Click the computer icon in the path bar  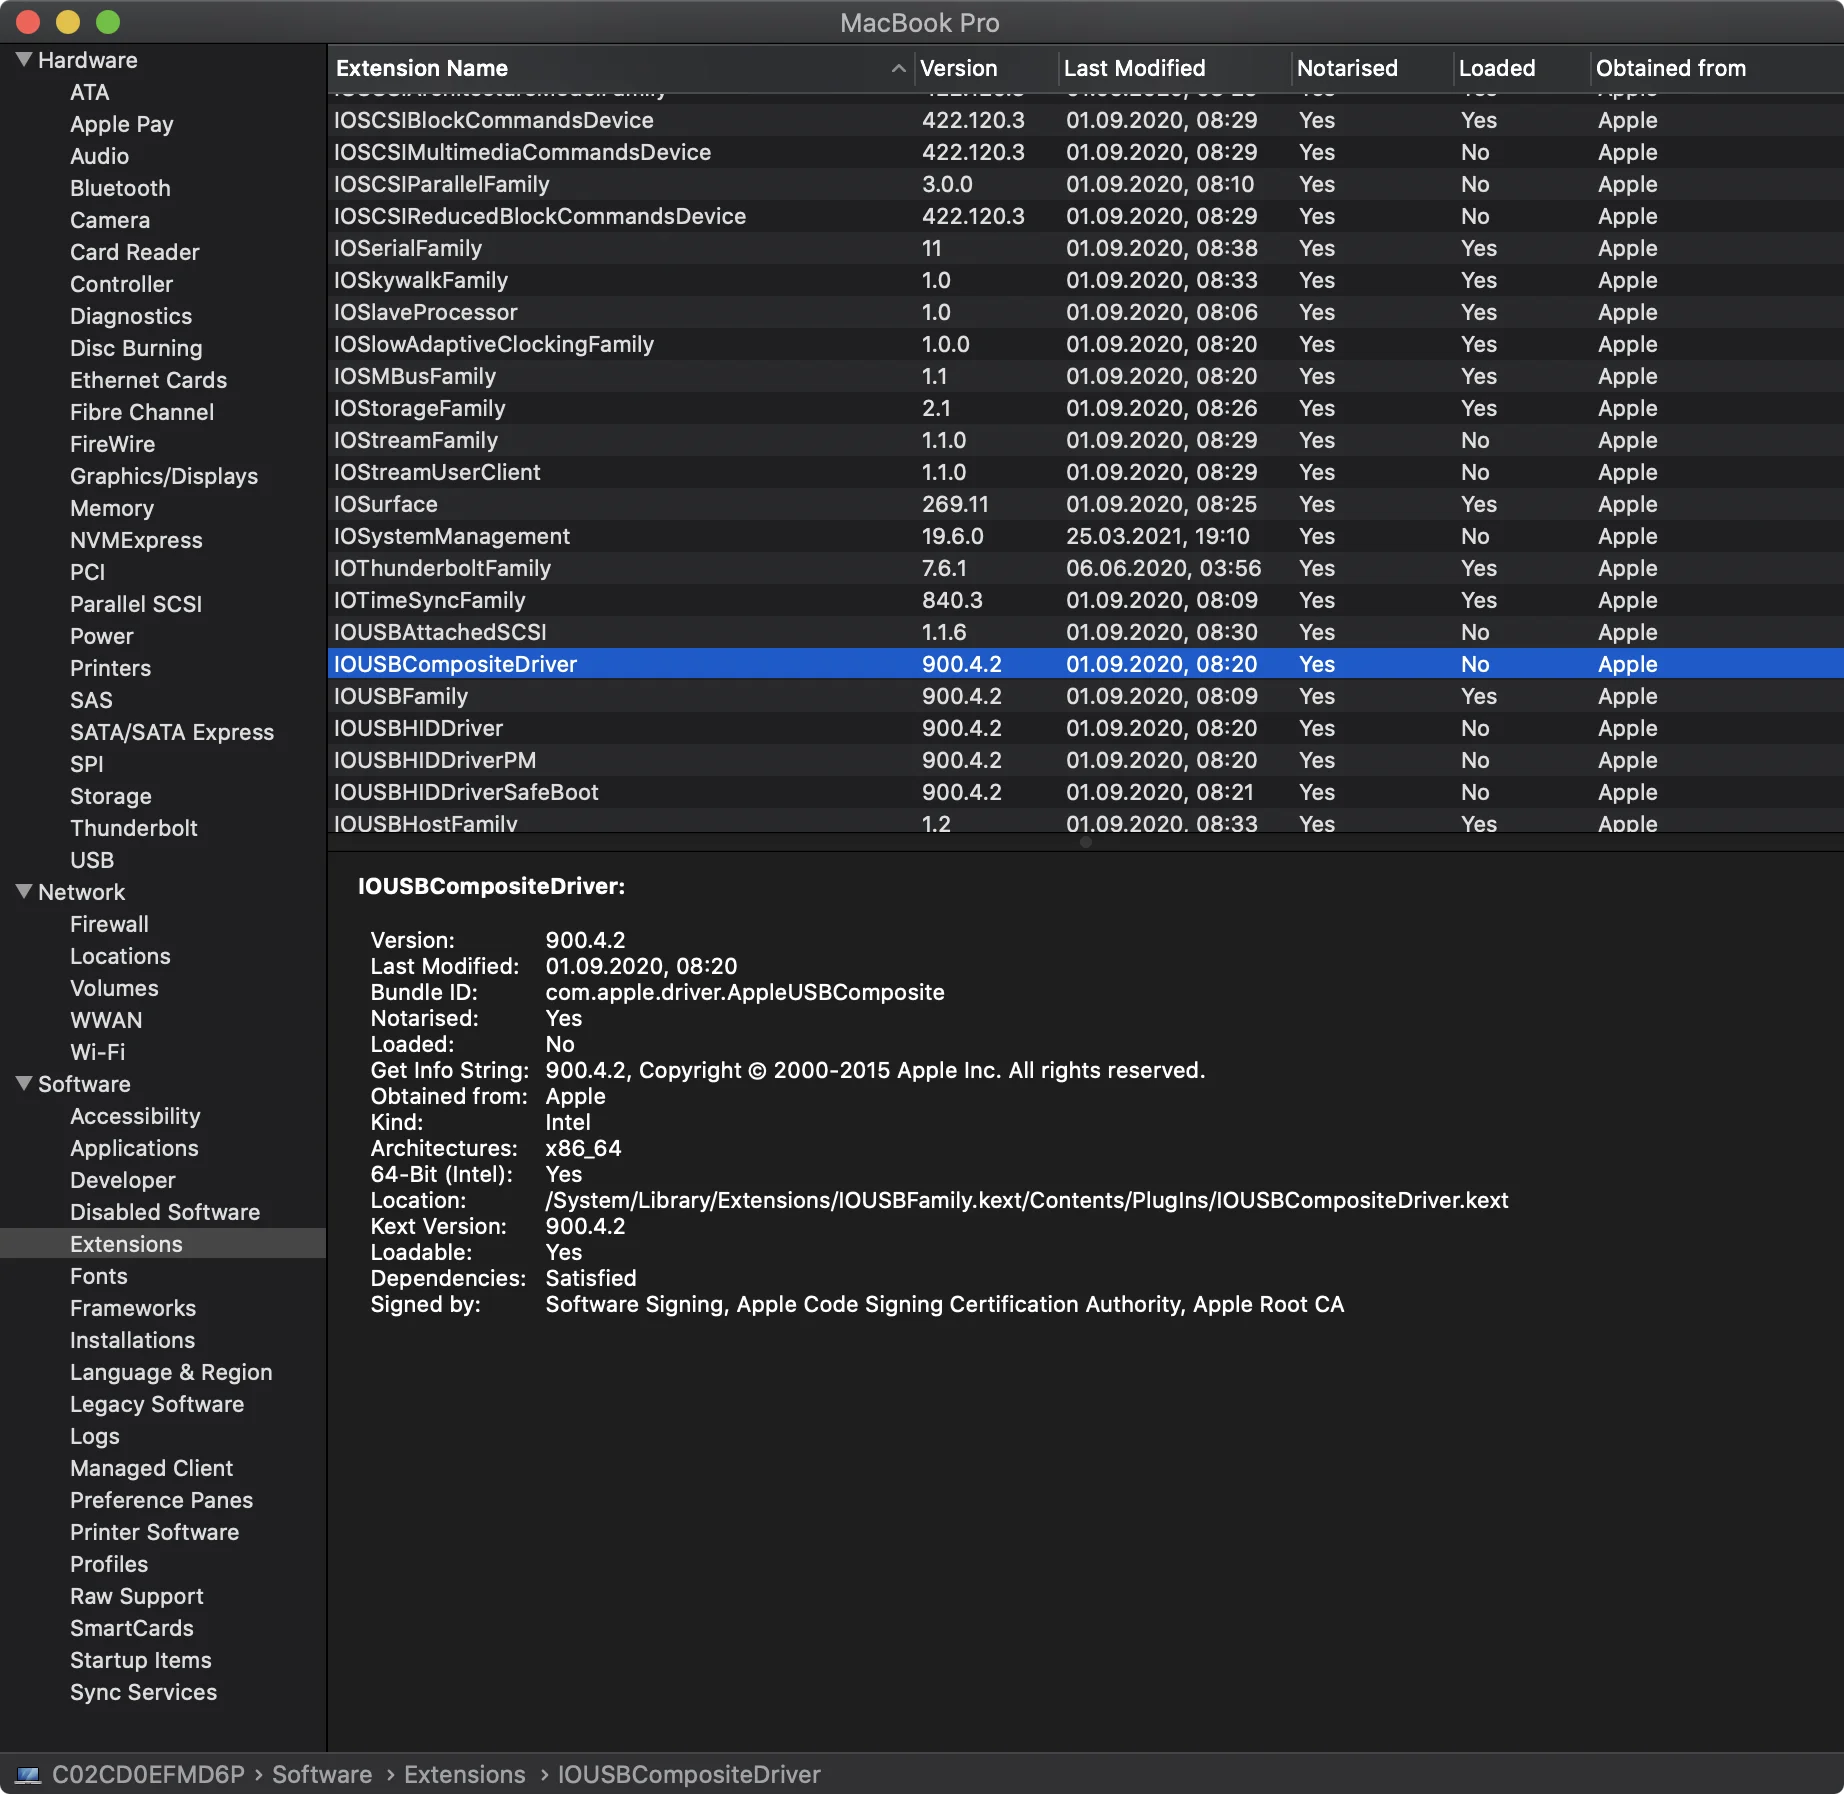pyautogui.click(x=28, y=1775)
